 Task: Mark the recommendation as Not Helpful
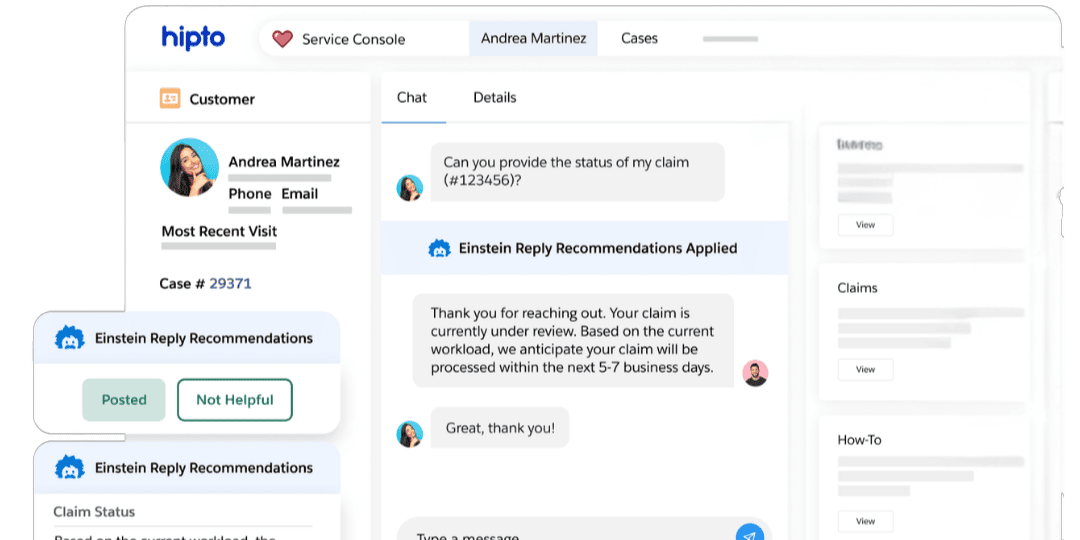click(x=234, y=400)
